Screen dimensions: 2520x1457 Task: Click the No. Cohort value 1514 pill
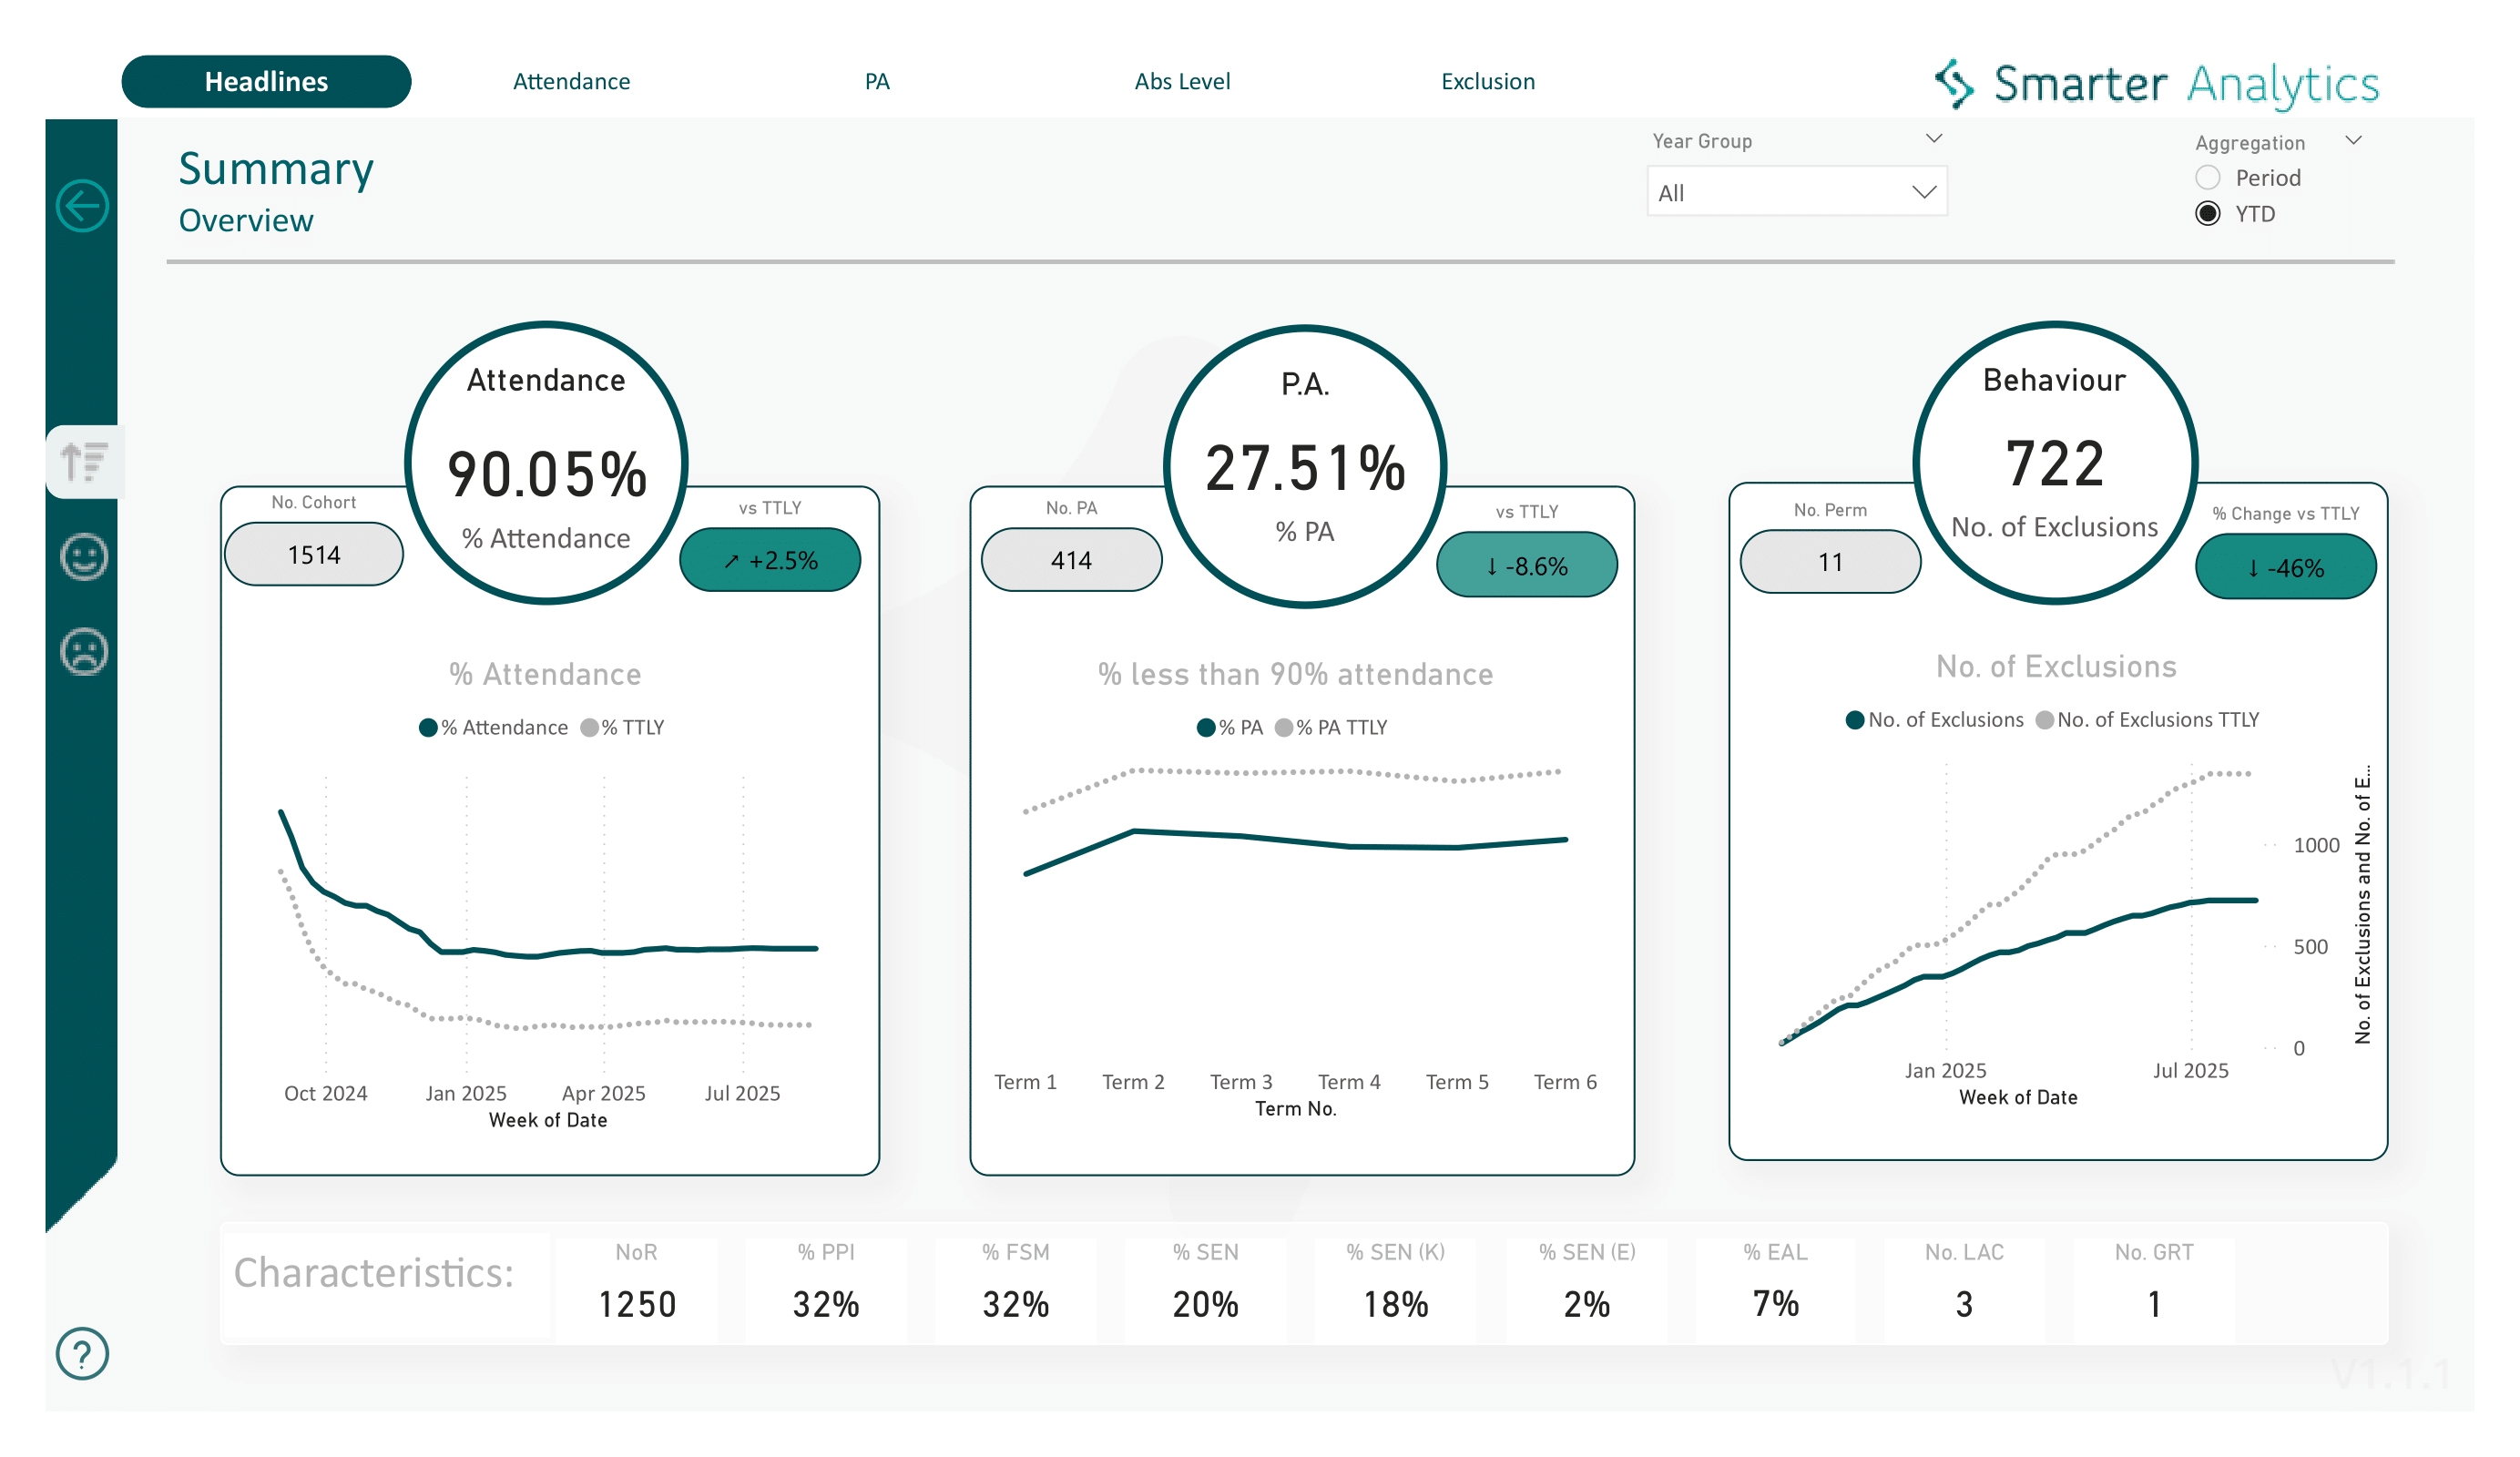point(313,553)
